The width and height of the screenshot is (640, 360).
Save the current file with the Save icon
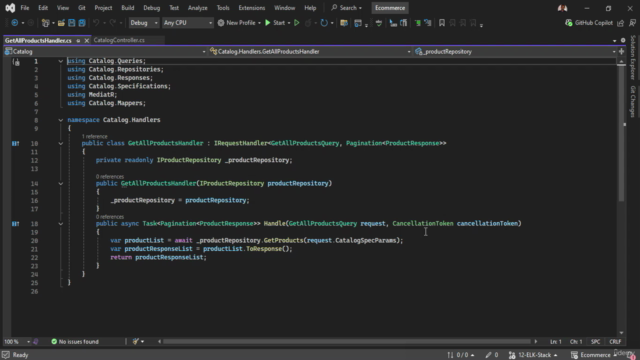pyautogui.click(x=71, y=23)
